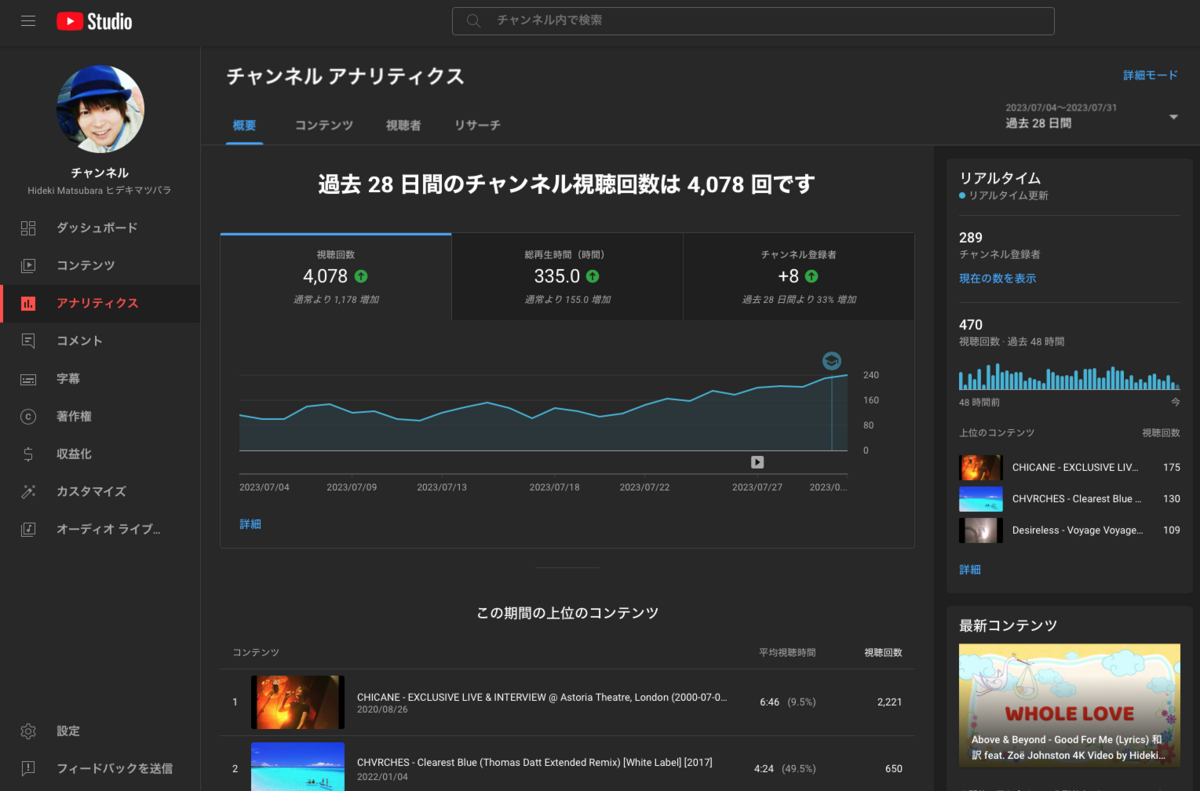
Task: Open ダッシュボード in the sidebar
Action: [100, 228]
